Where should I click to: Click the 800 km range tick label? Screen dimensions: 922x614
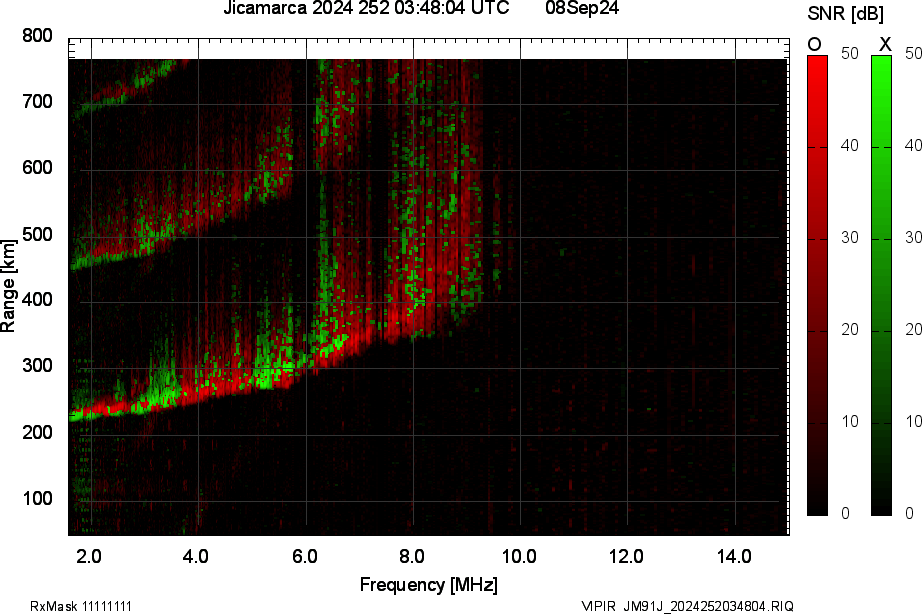pyautogui.click(x=37, y=36)
